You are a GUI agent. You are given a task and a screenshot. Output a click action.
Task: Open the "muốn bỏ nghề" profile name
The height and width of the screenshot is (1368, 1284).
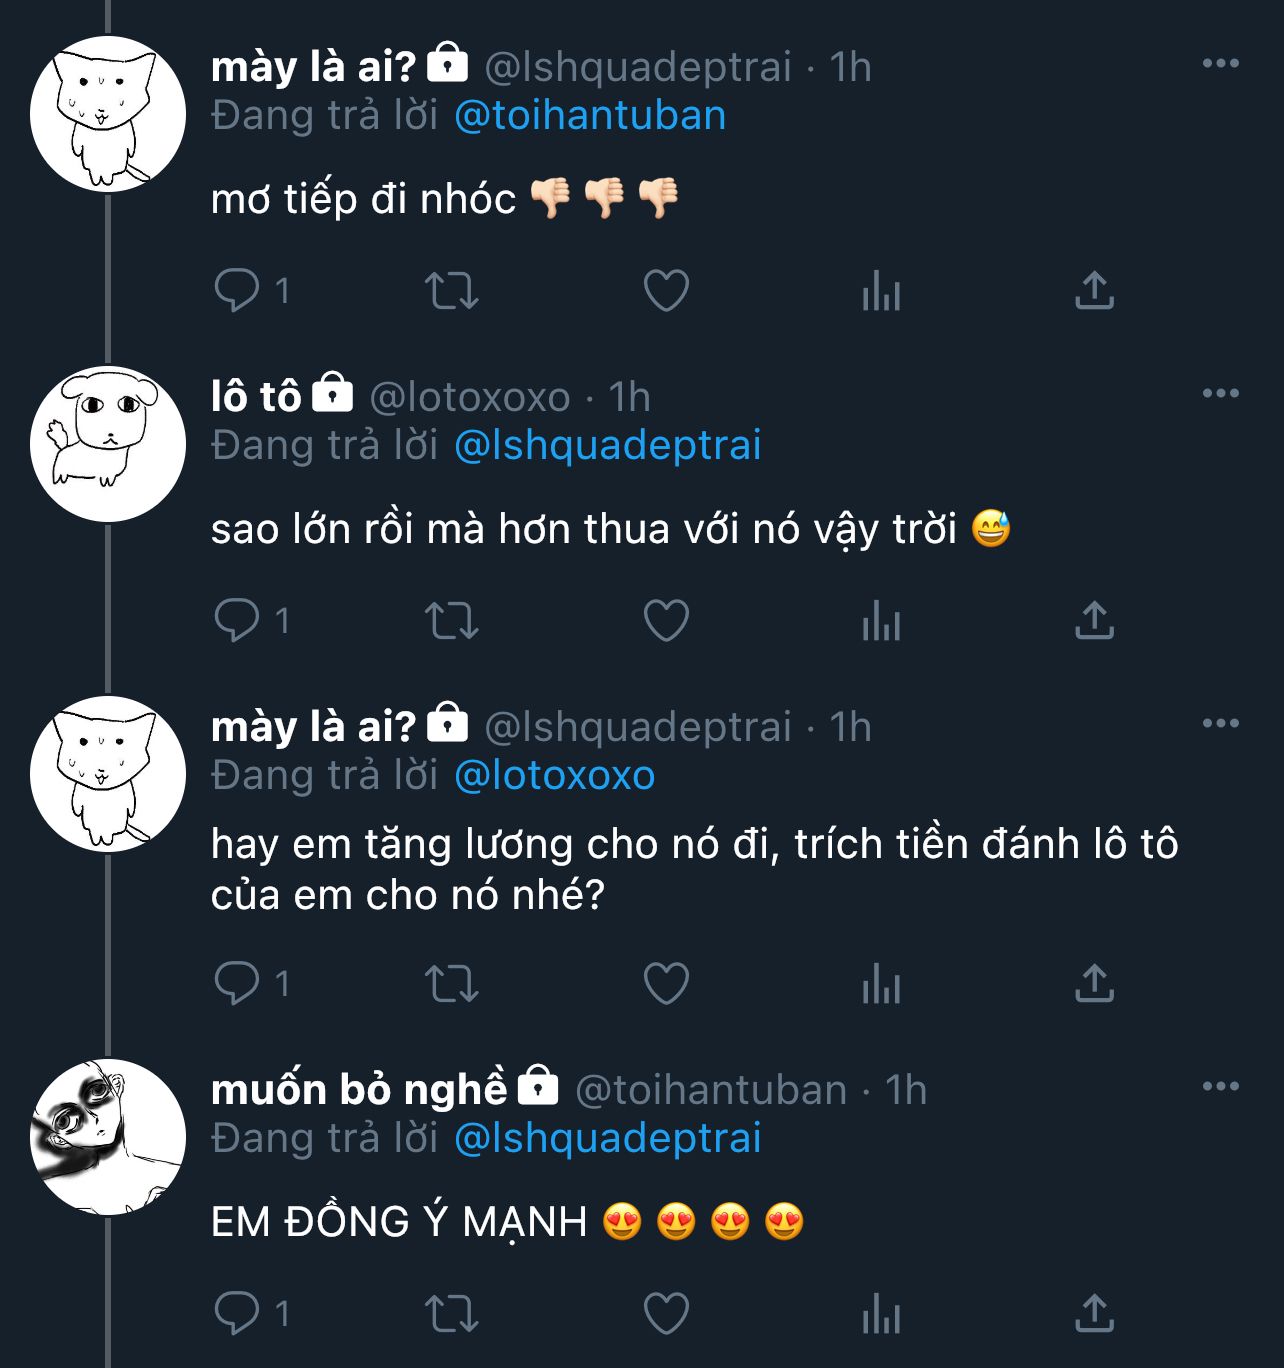tap(359, 1089)
